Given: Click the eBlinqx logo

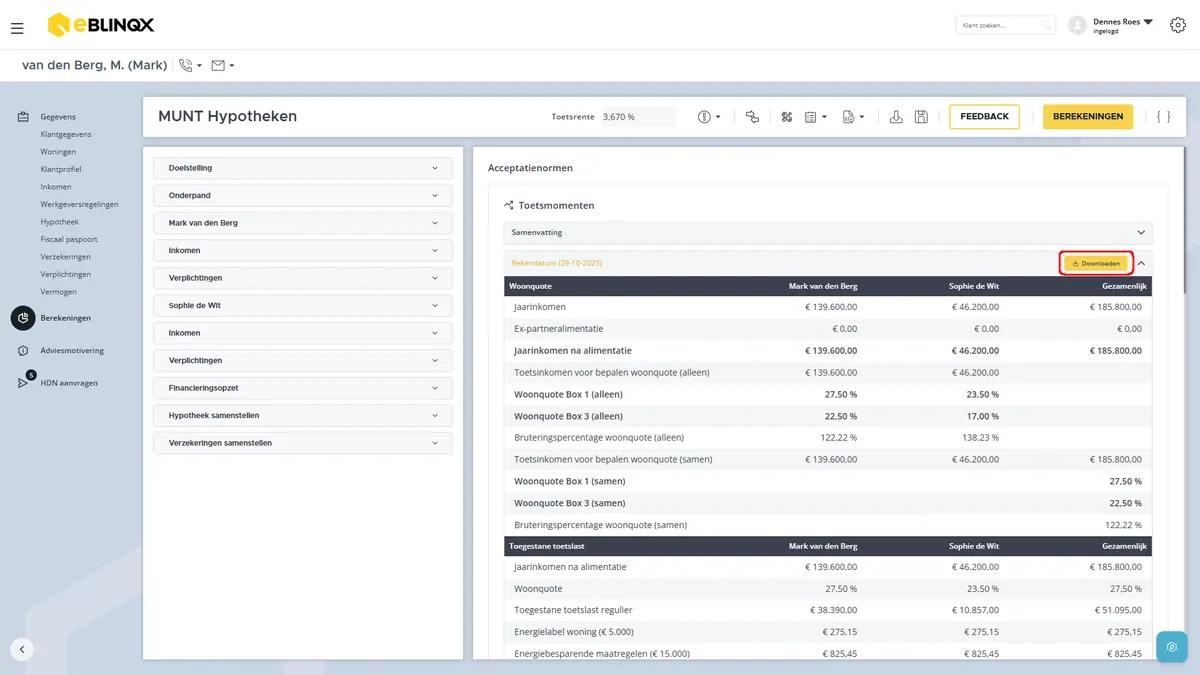Looking at the screenshot, I should (x=101, y=25).
